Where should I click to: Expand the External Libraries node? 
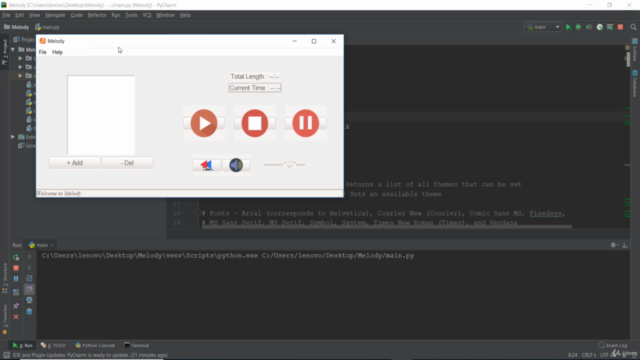tap(13, 137)
